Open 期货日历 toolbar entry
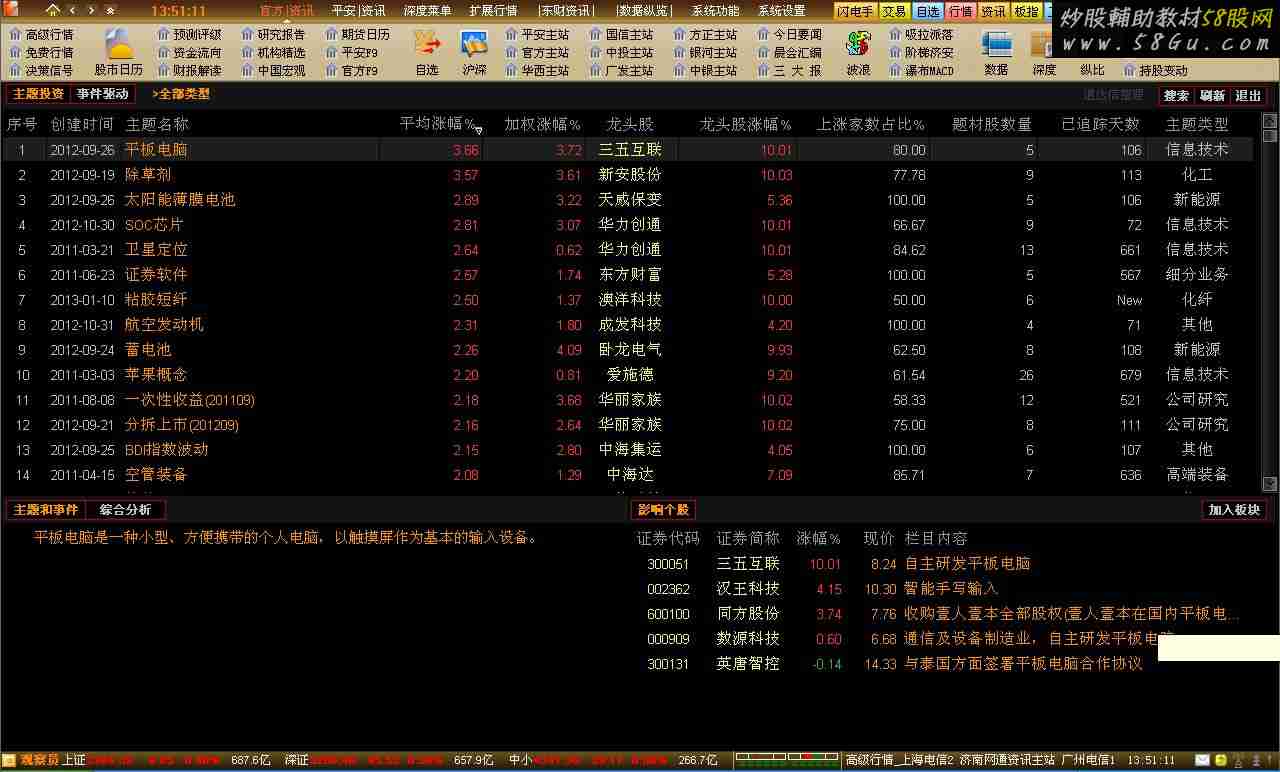 coord(358,34)
